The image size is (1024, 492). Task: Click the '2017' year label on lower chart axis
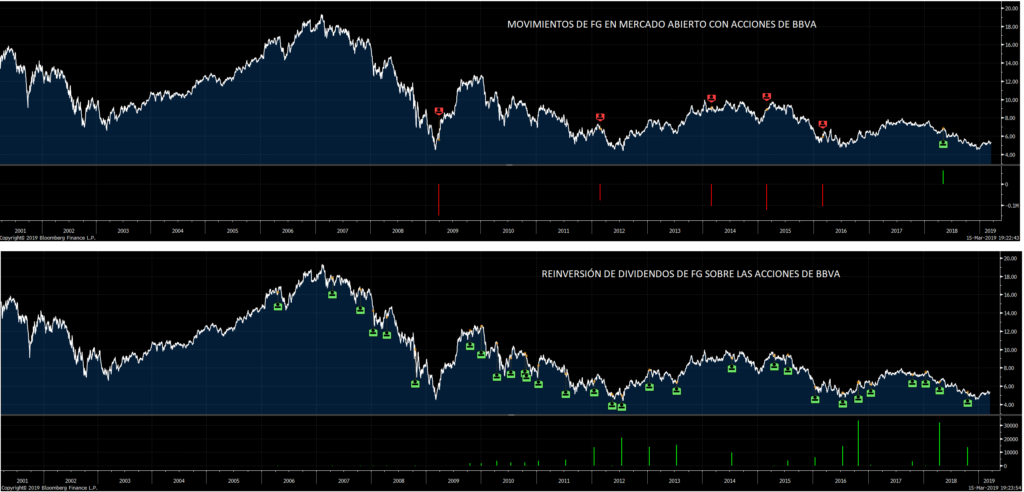point(896,480)
